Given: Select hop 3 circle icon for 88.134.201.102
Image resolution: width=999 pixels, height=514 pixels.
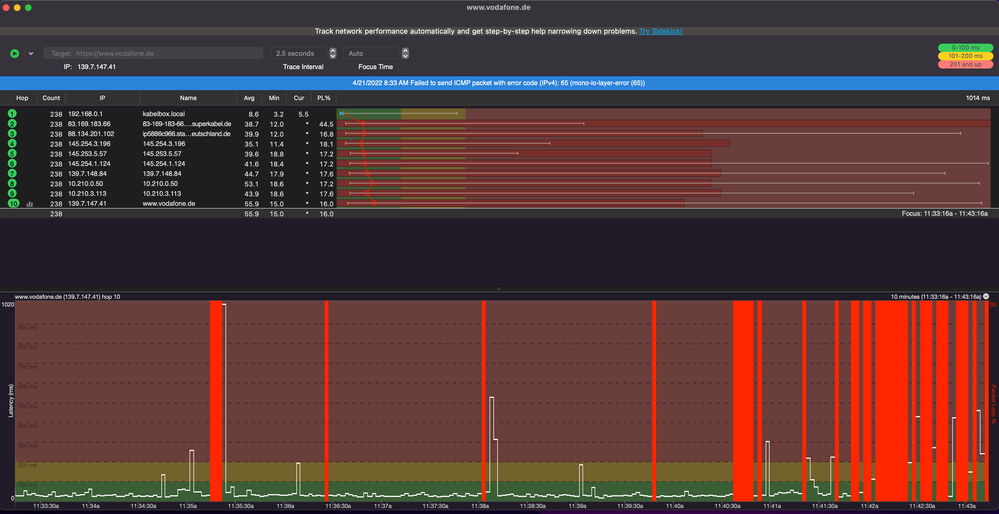Looking at the screenshot, I should click(13, 134).
